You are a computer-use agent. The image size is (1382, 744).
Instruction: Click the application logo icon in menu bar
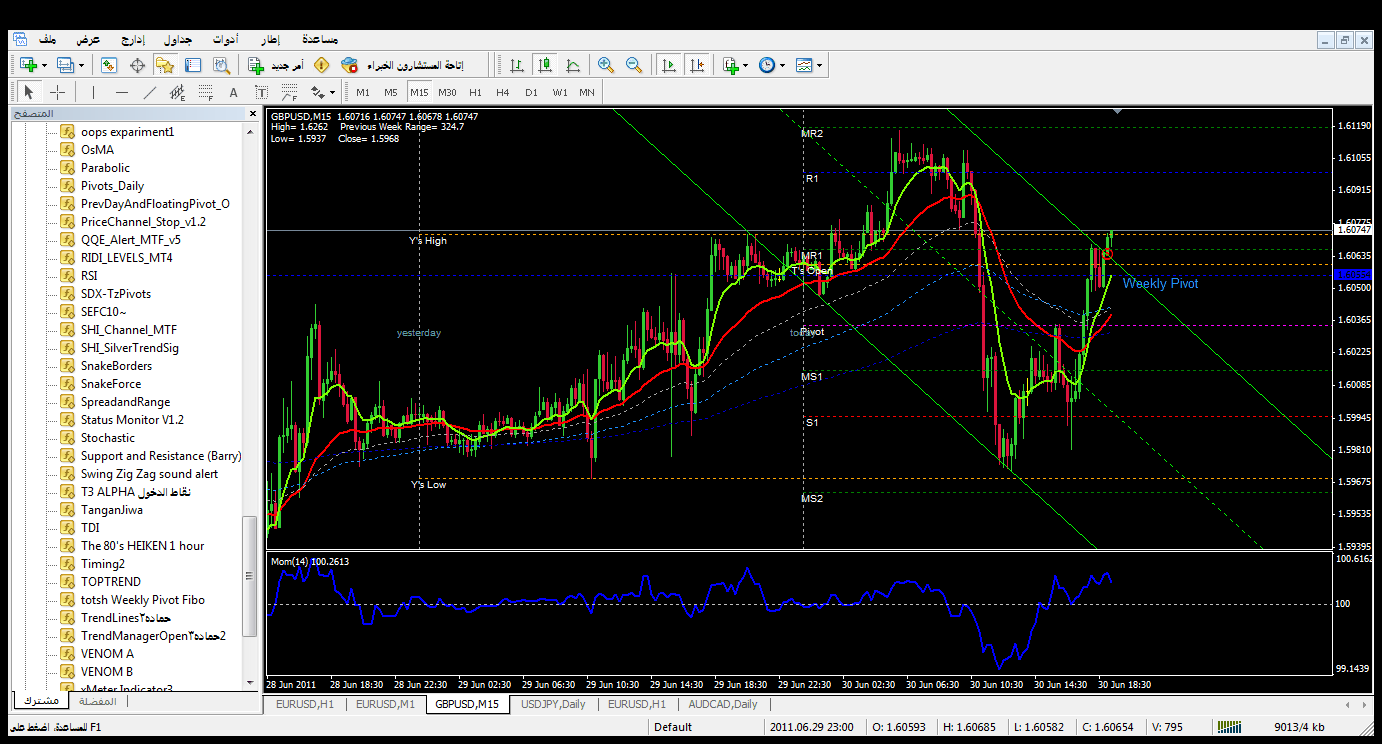(x=20, y=39)
